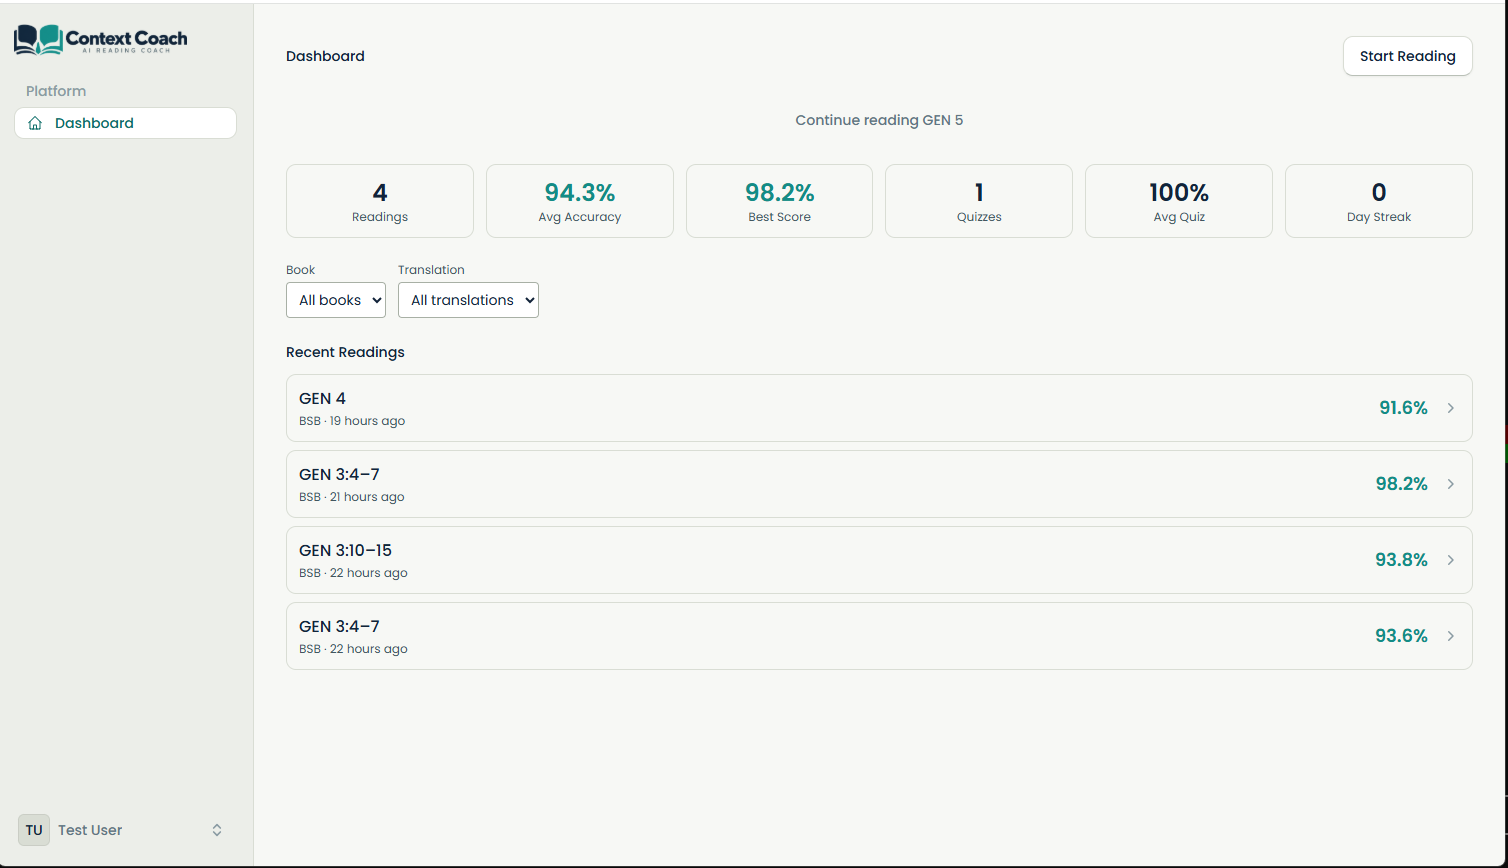Open the GEN 4 reading row
1508x868 pixels.
(879, 408)
